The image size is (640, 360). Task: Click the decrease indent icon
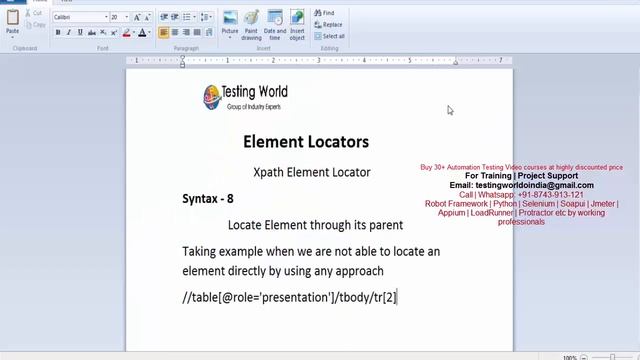coord(164,17)
